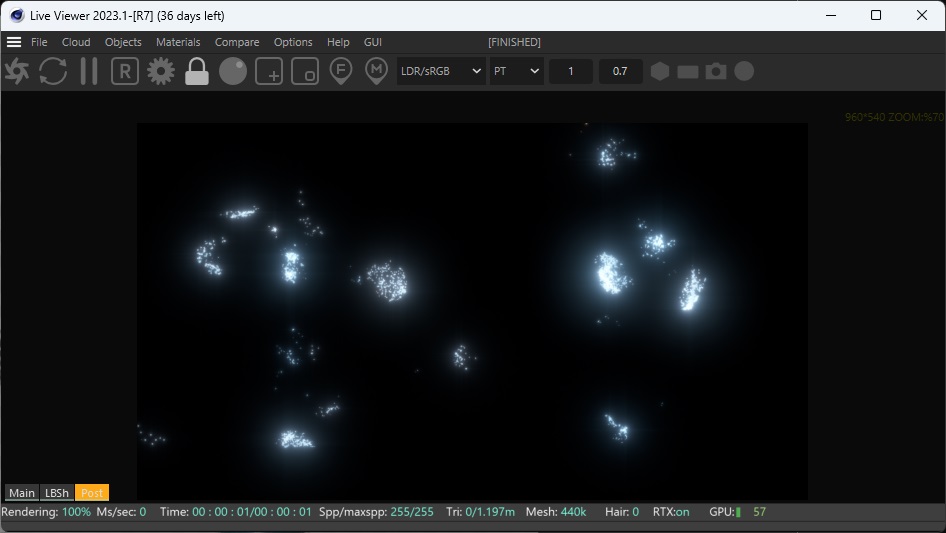Click the Cinema 4D app icon in title bar
946x533 pixels.
click(x=17, y=16)
